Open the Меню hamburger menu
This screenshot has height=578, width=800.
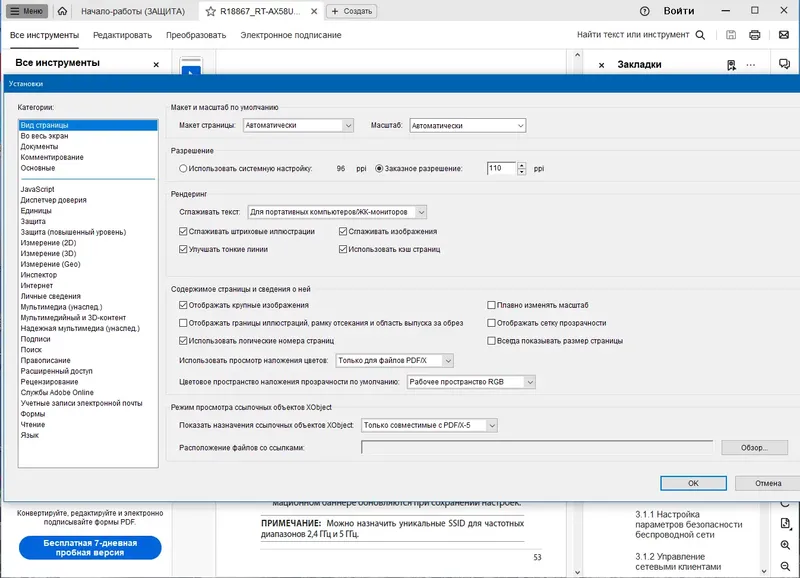click(x=27, y=11)
